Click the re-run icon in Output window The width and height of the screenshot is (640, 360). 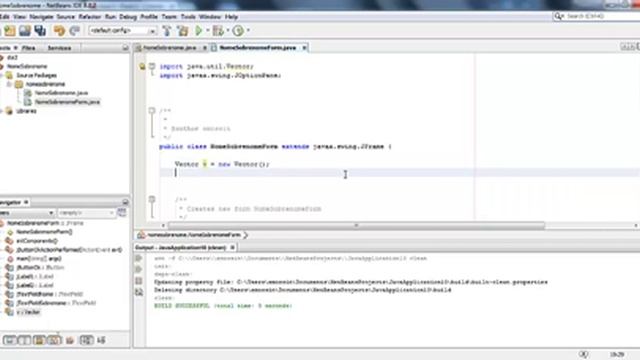pos(139,258)
